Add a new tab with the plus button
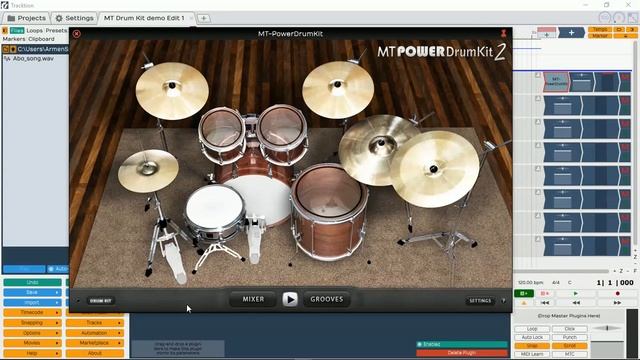This screenshot has width=640, height=360. 204,18
